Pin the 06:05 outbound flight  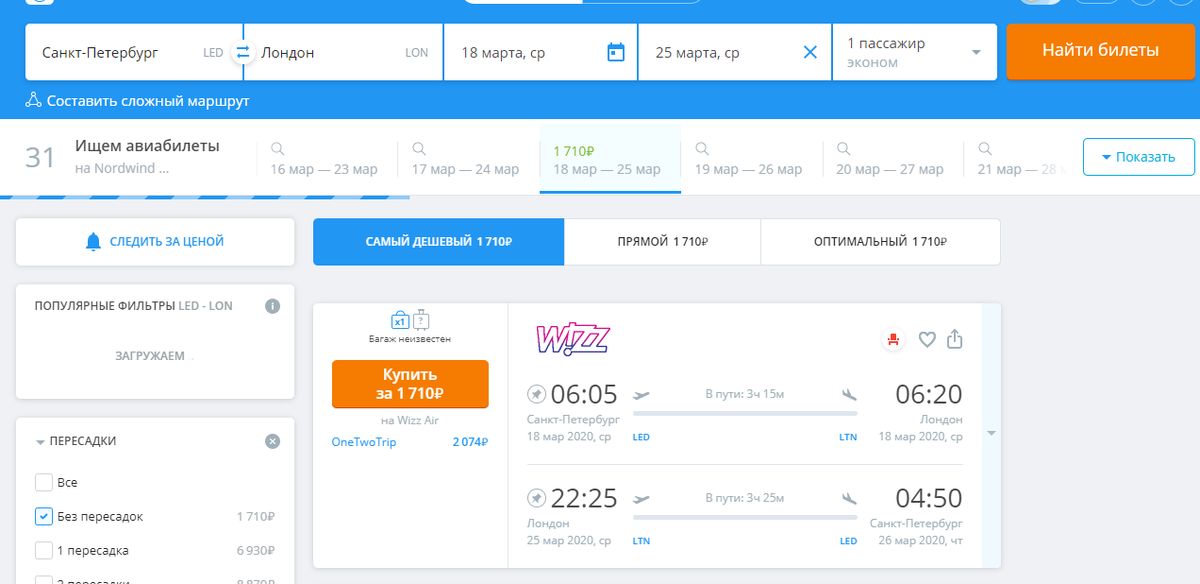(536, 392)
